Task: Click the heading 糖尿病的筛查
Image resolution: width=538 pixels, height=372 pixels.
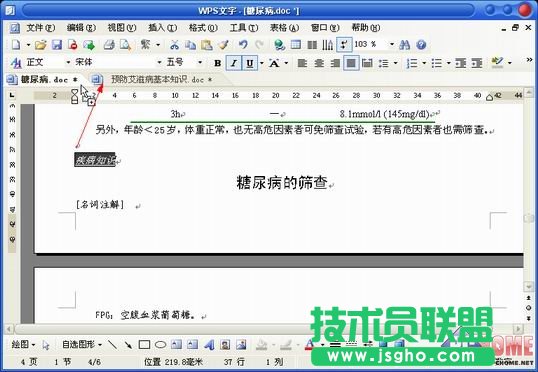Action: point(282,182)
